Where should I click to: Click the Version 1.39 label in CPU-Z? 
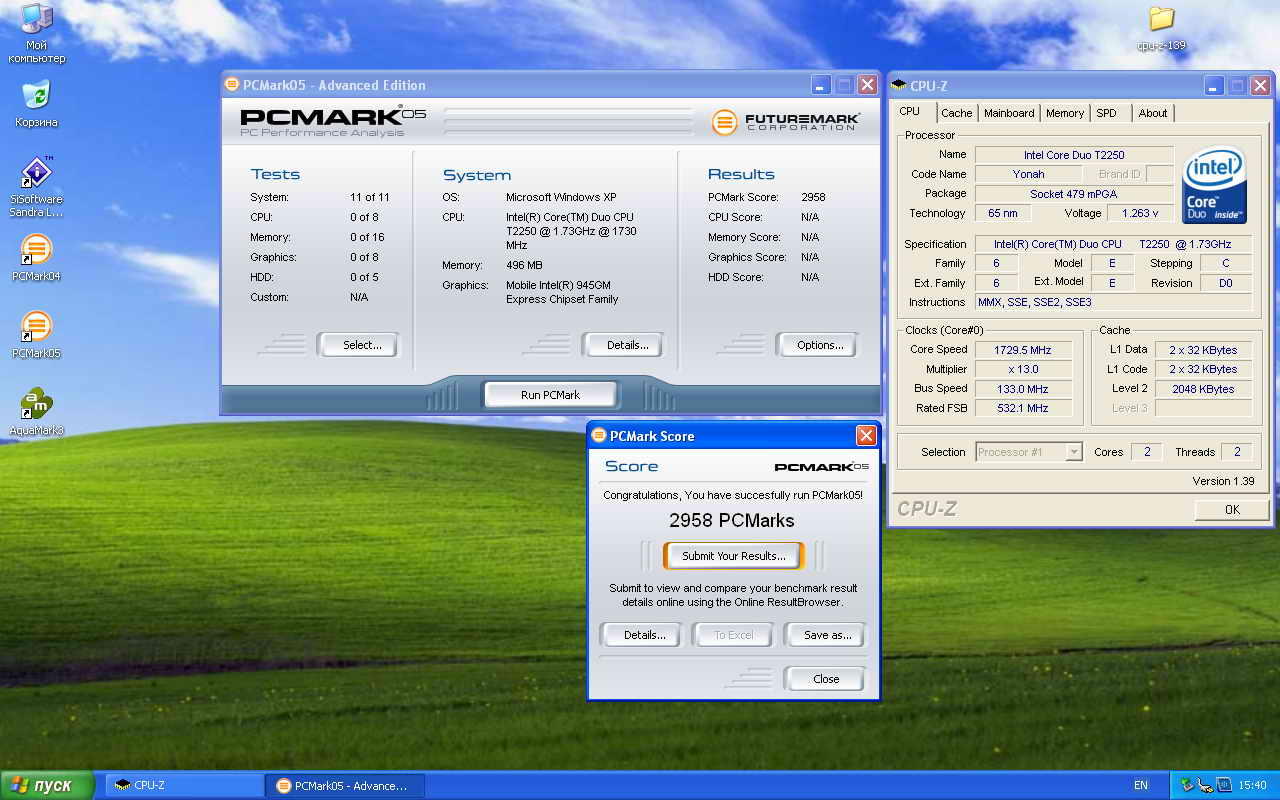point(1223,481)
